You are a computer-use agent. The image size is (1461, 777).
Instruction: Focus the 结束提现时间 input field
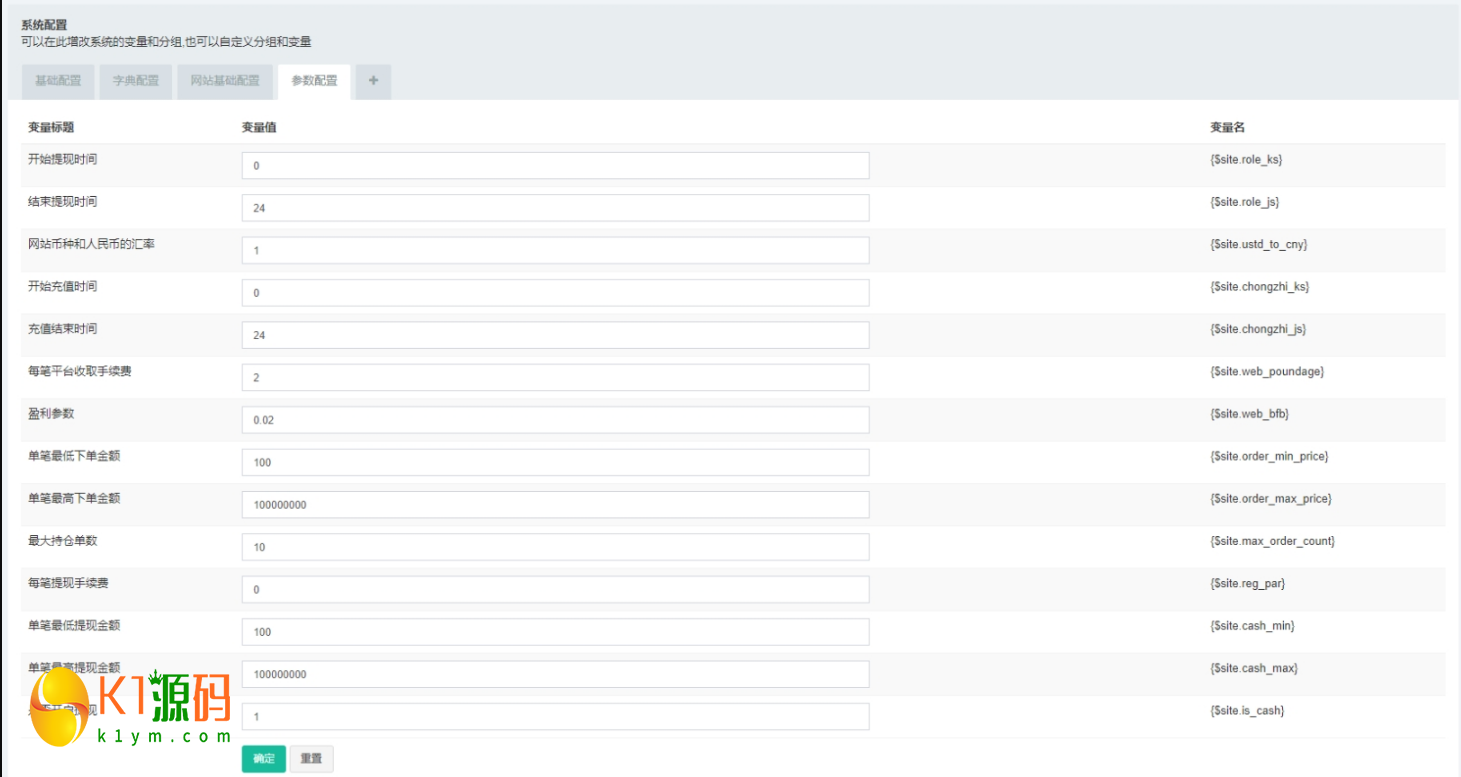(x=555, y=208)
